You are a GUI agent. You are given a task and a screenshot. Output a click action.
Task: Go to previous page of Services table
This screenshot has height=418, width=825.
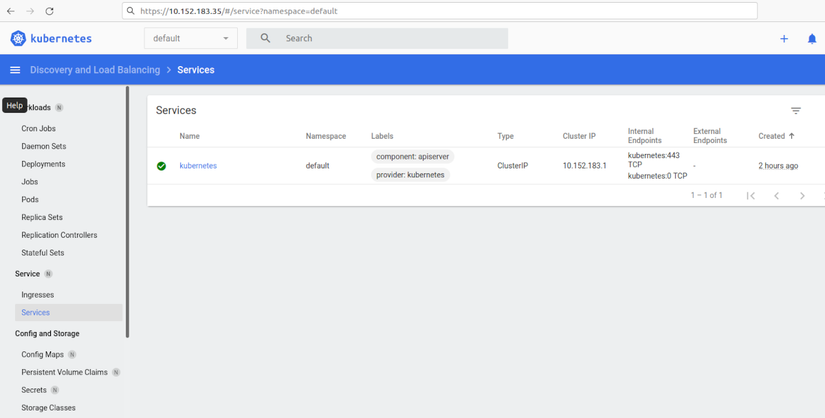click(x=777, y=196)
